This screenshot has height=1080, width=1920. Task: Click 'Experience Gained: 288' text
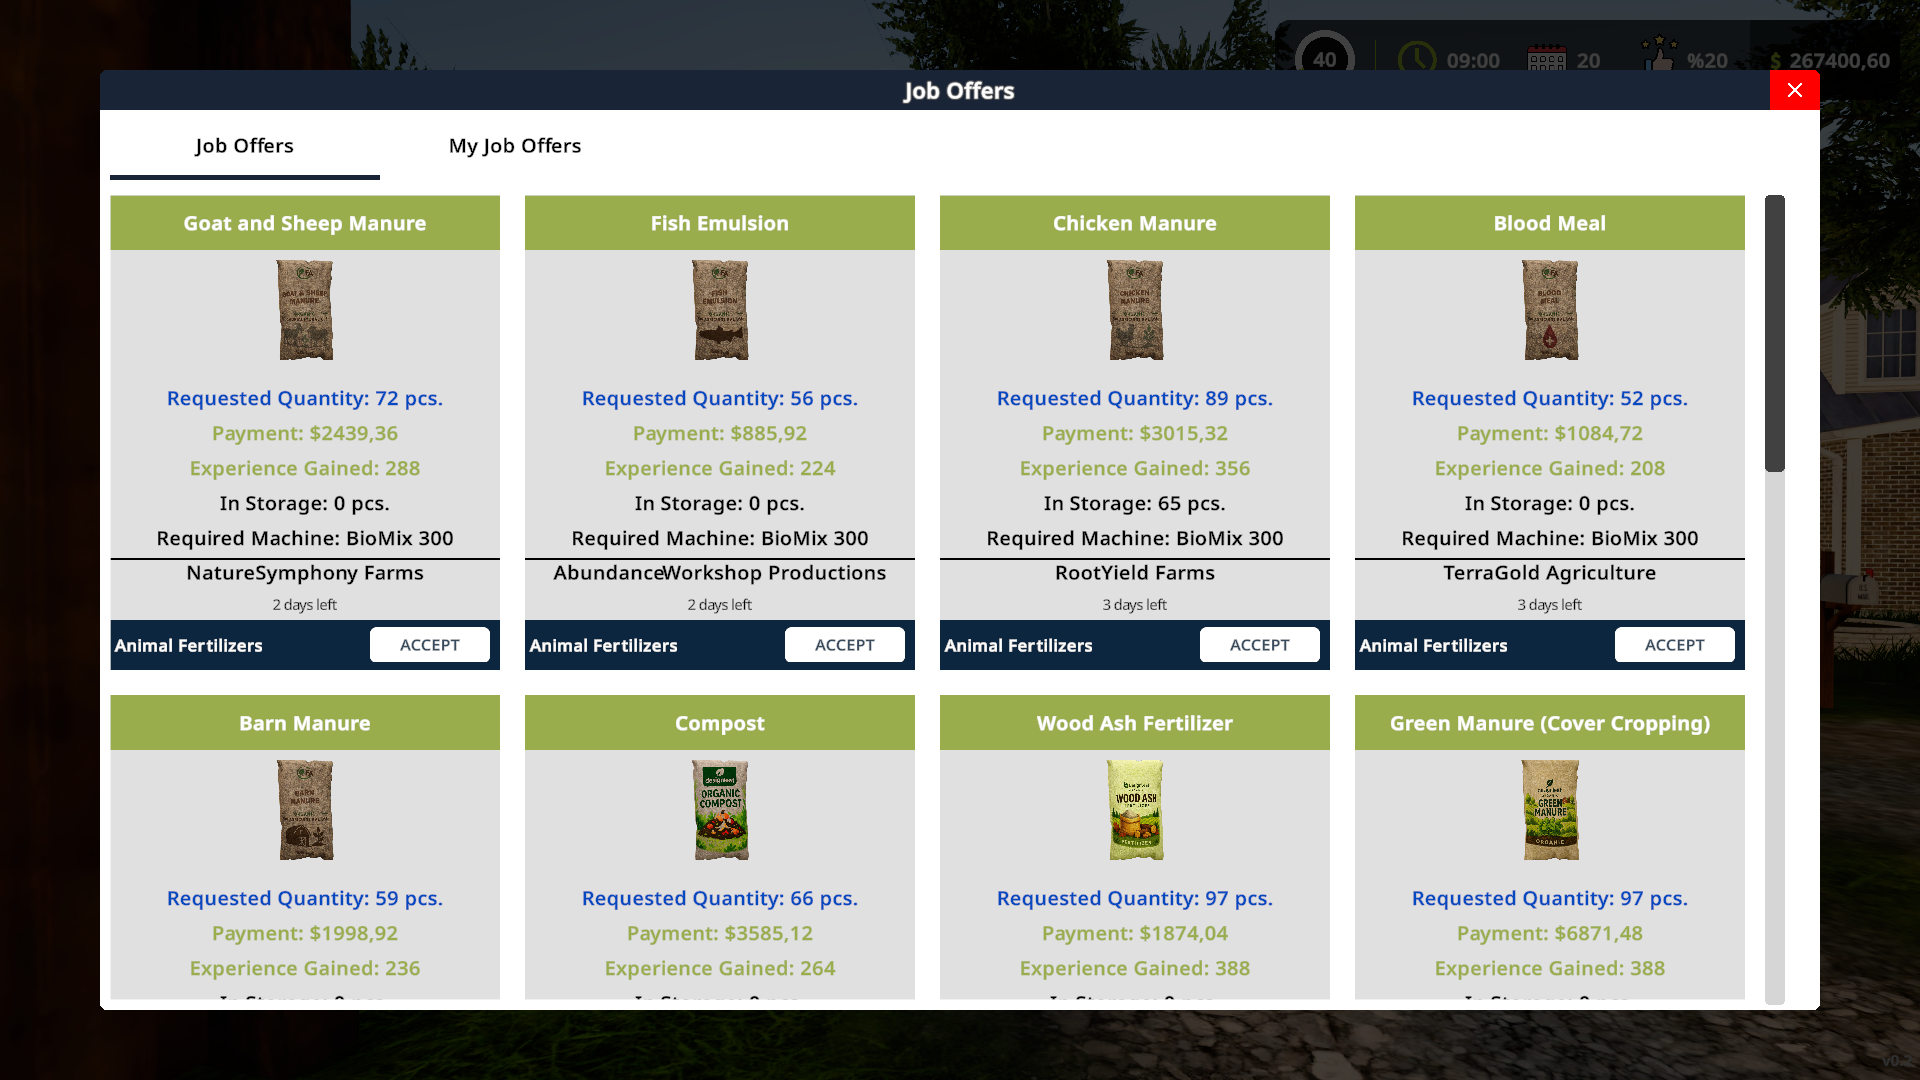[x=305, y=468]
